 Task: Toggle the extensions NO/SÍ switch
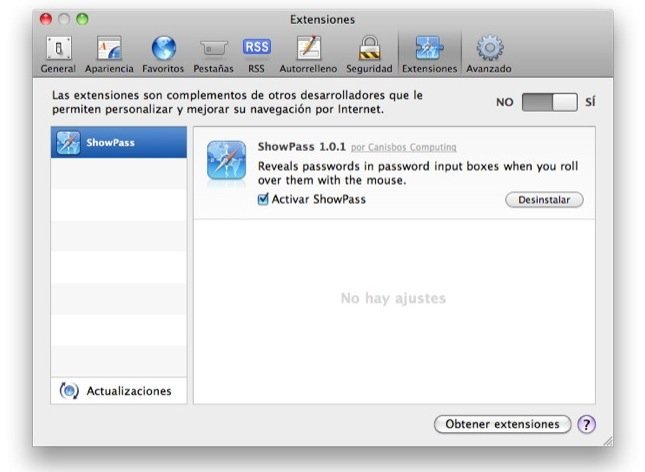pos(550,102)
